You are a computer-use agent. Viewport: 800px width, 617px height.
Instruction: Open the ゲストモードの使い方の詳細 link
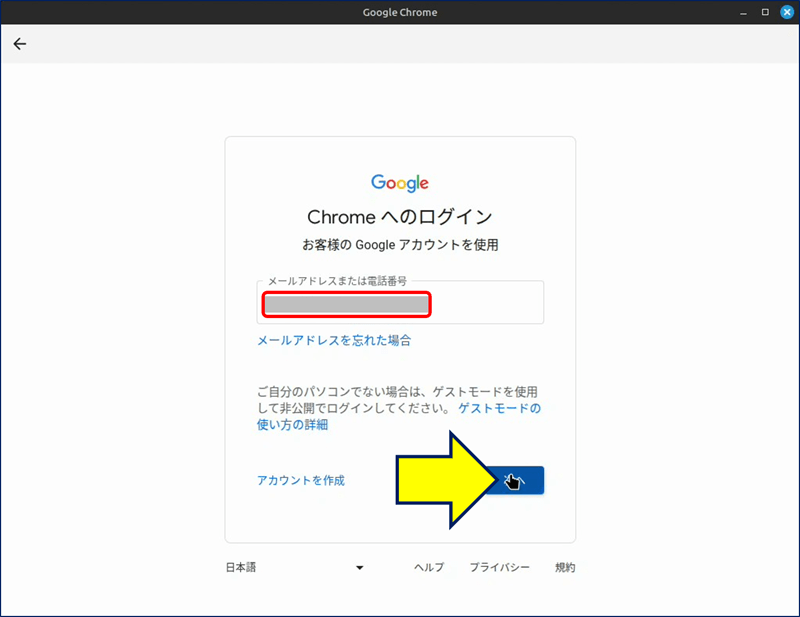click(398, 416)
